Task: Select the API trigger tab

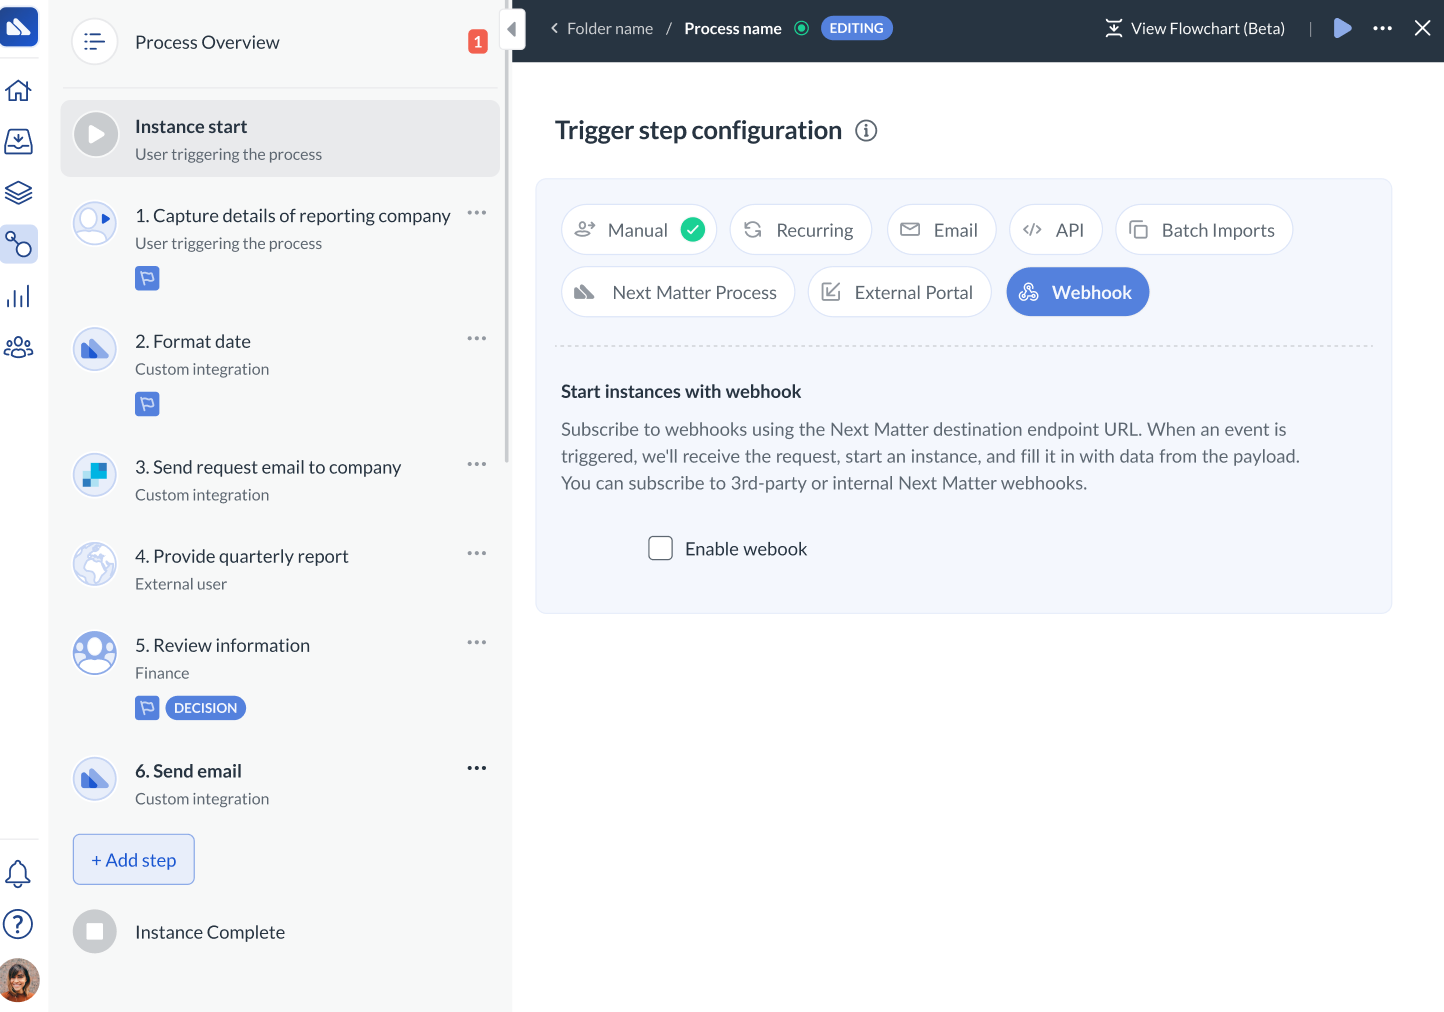Action: click(x=1056, y=230)
